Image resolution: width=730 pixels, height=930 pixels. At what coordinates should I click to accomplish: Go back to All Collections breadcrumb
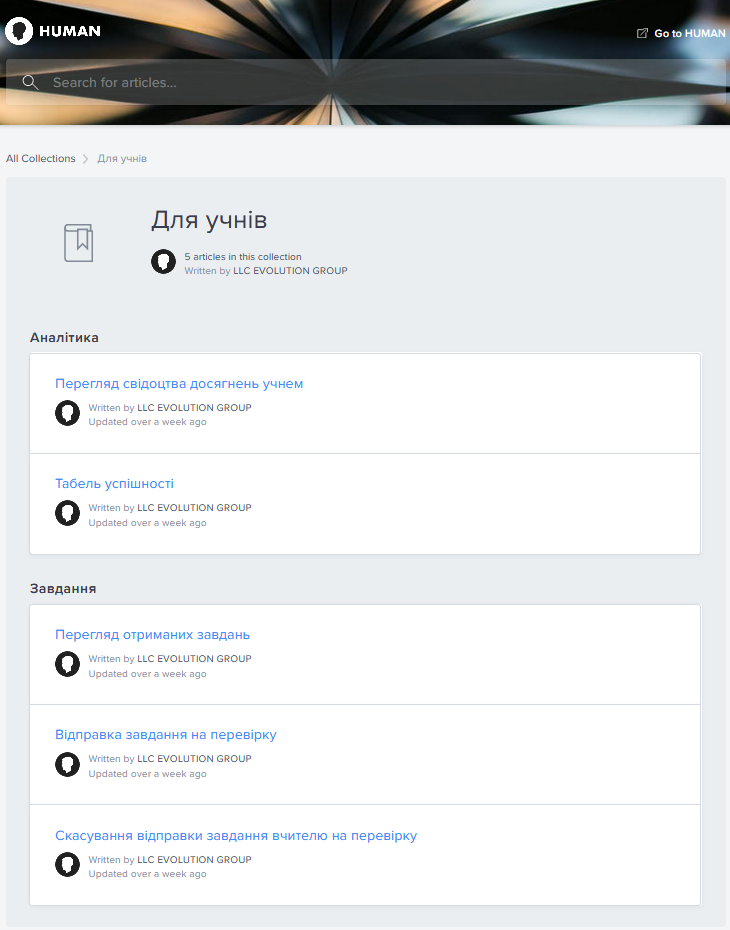click(x=41, y=158)
